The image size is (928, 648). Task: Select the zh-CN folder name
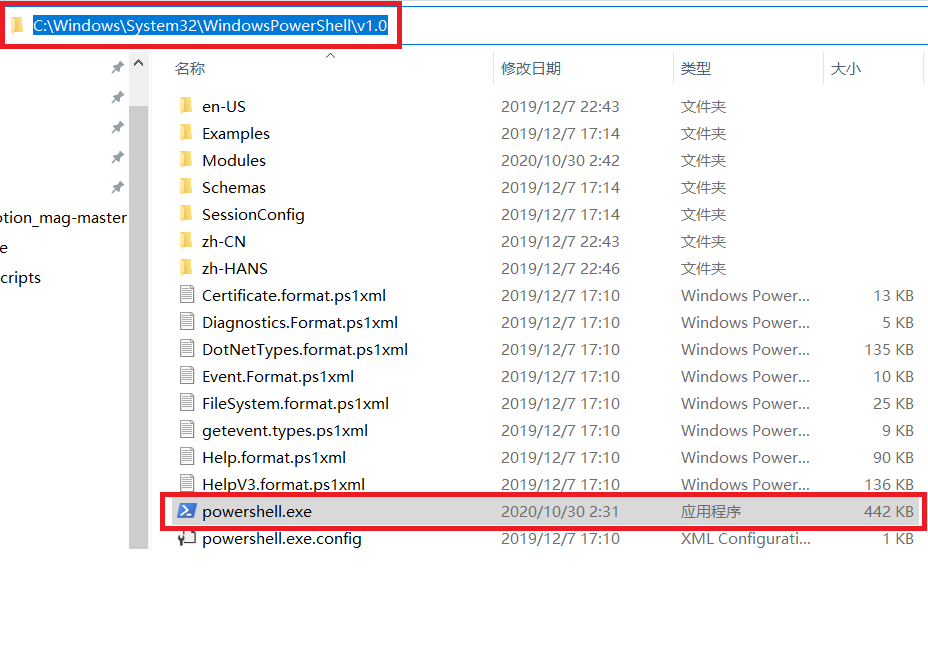[224, 241]
